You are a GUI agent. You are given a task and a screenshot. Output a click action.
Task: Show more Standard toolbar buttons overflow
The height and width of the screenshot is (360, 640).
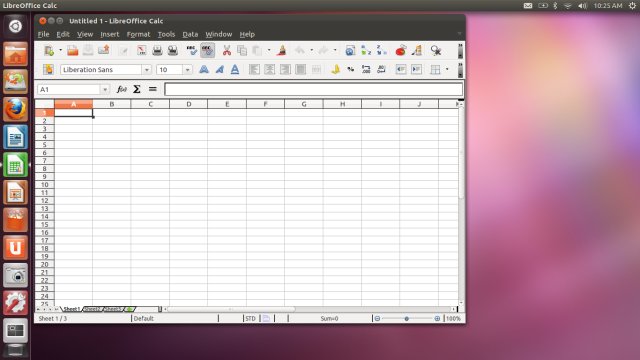460,51
